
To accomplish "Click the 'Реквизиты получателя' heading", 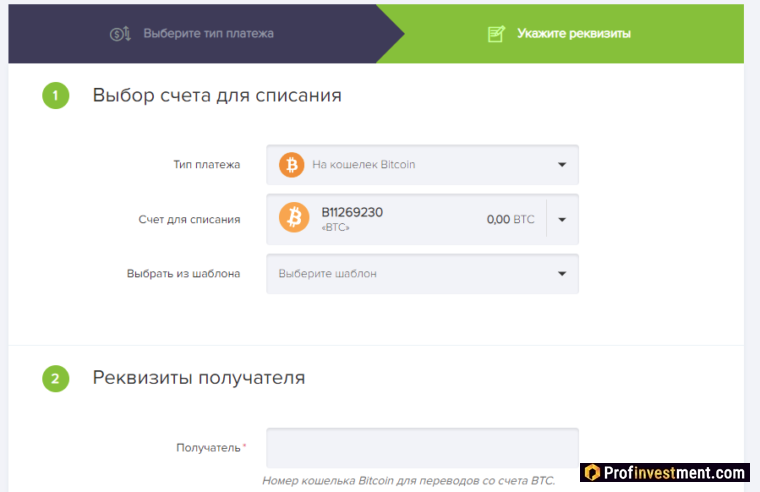I will tap(199, 378).
